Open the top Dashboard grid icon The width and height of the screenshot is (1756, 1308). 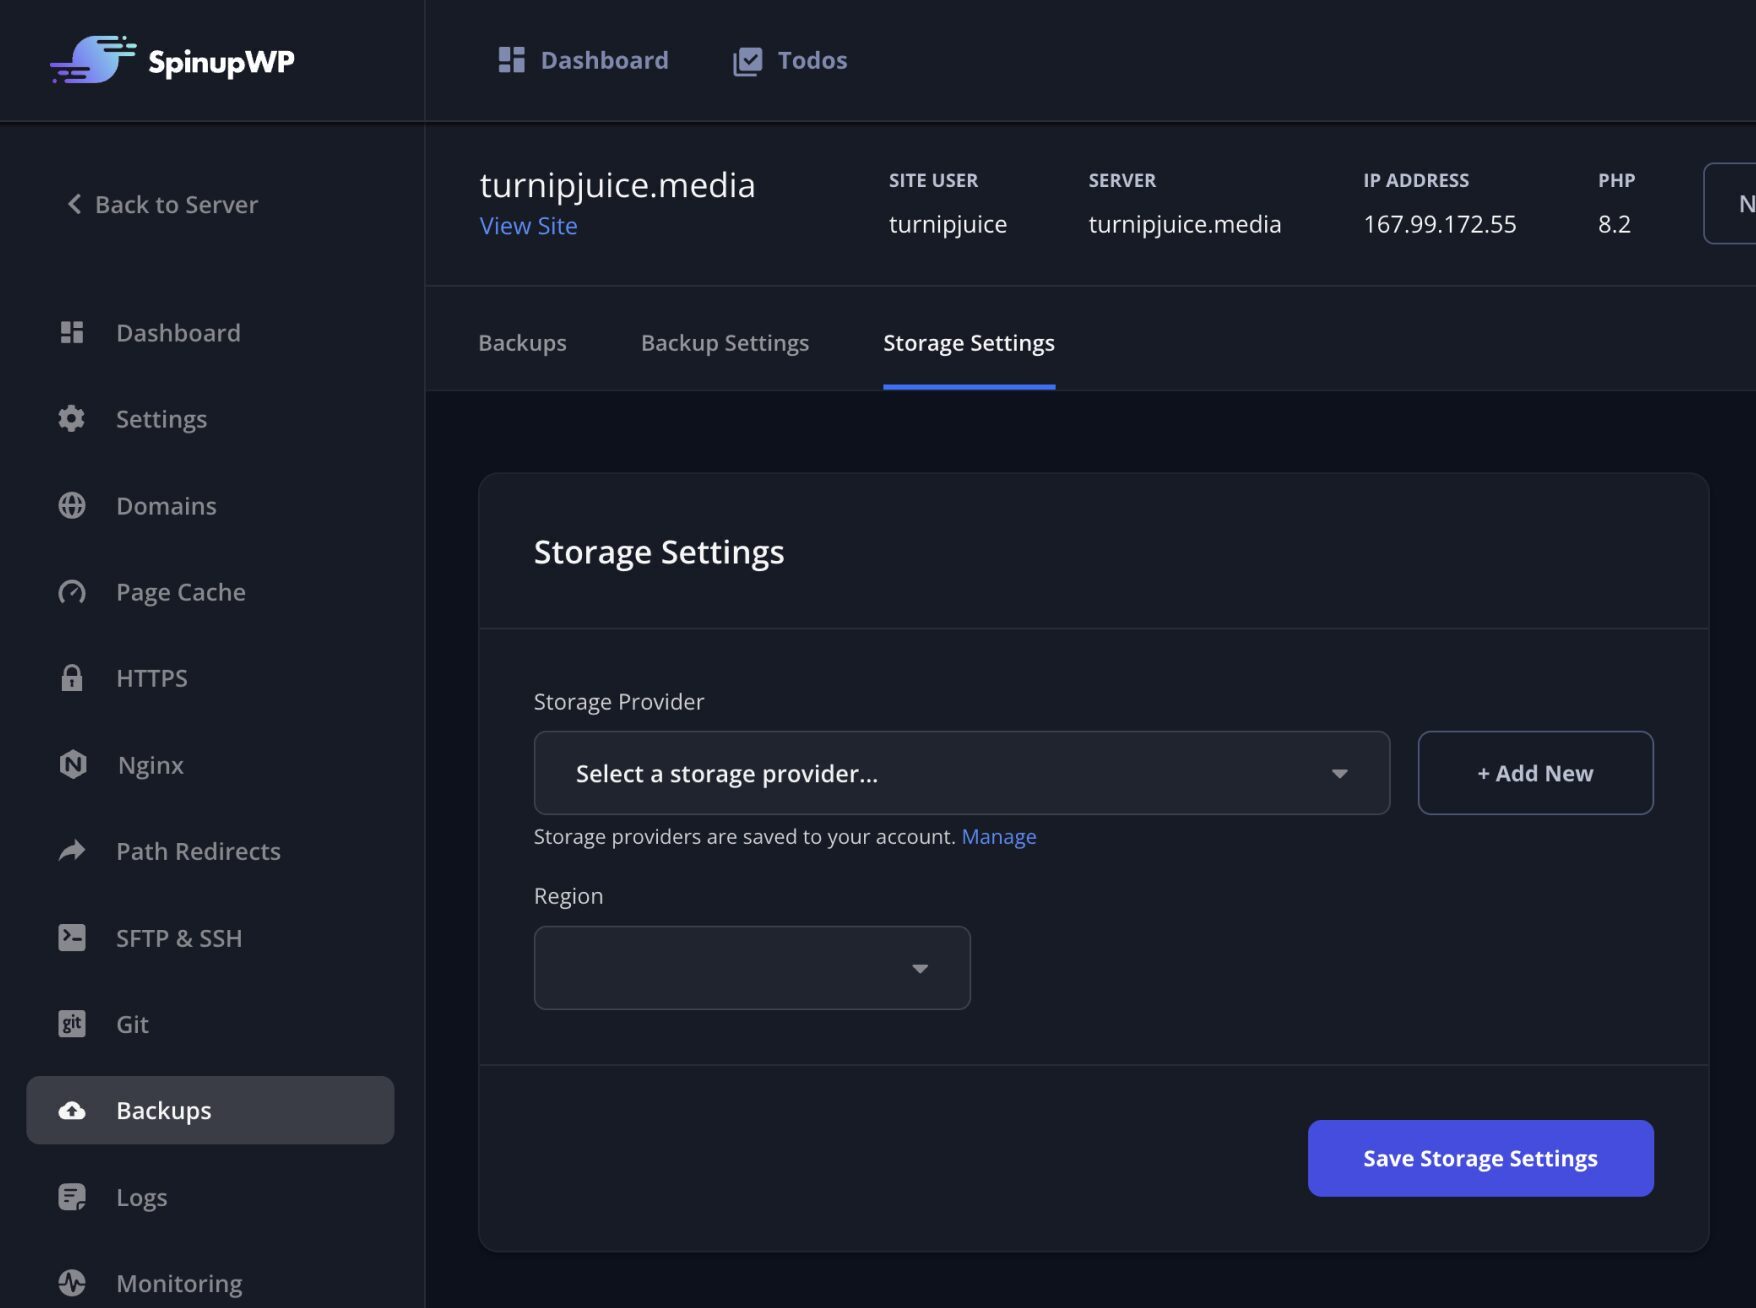[x=511, y=60]
